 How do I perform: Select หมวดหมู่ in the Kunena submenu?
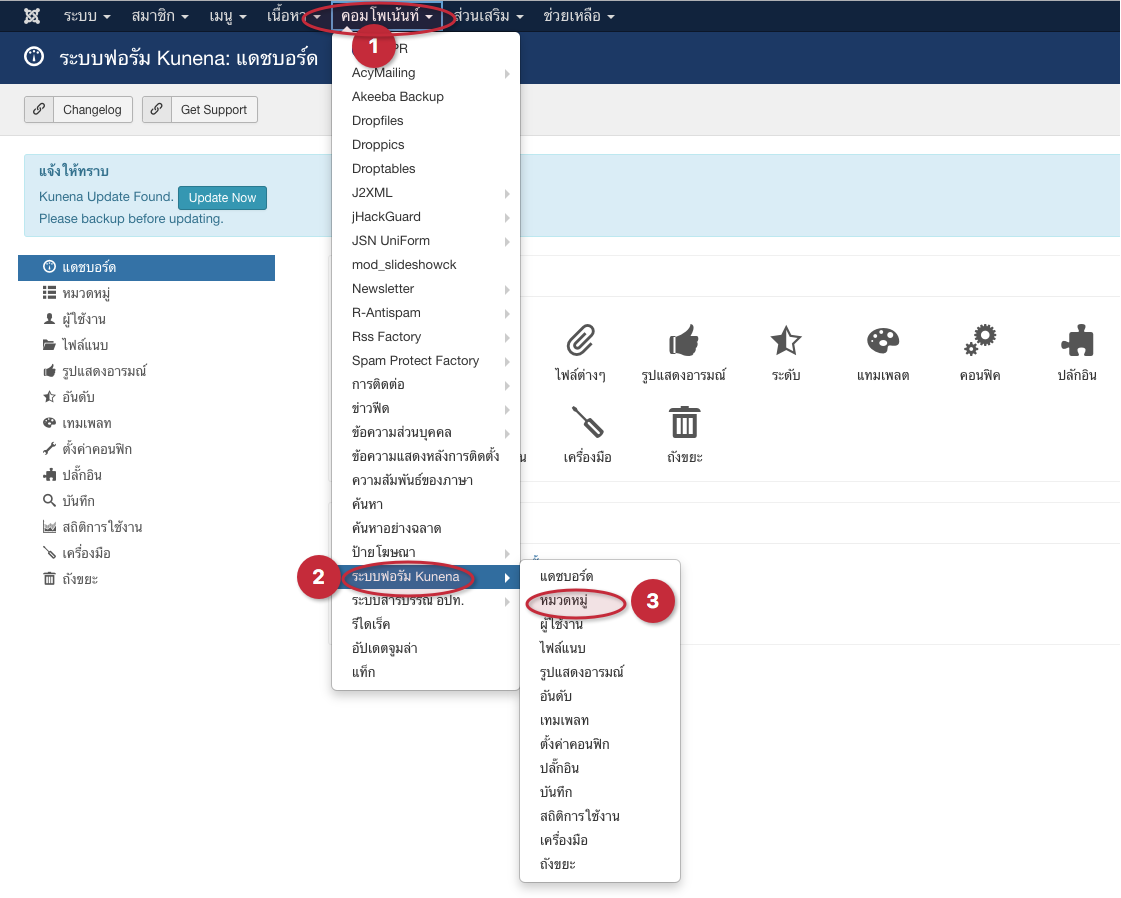[x=563, y=601]
